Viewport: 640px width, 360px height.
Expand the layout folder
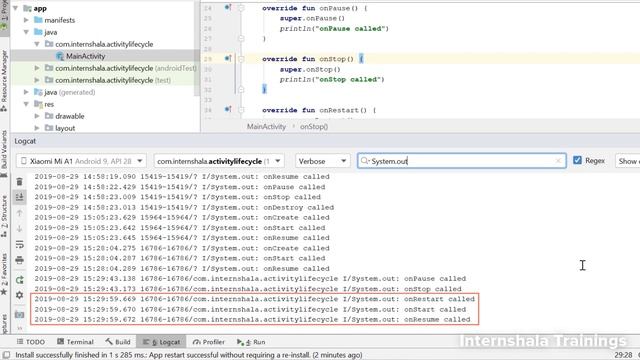click(37, 128)
